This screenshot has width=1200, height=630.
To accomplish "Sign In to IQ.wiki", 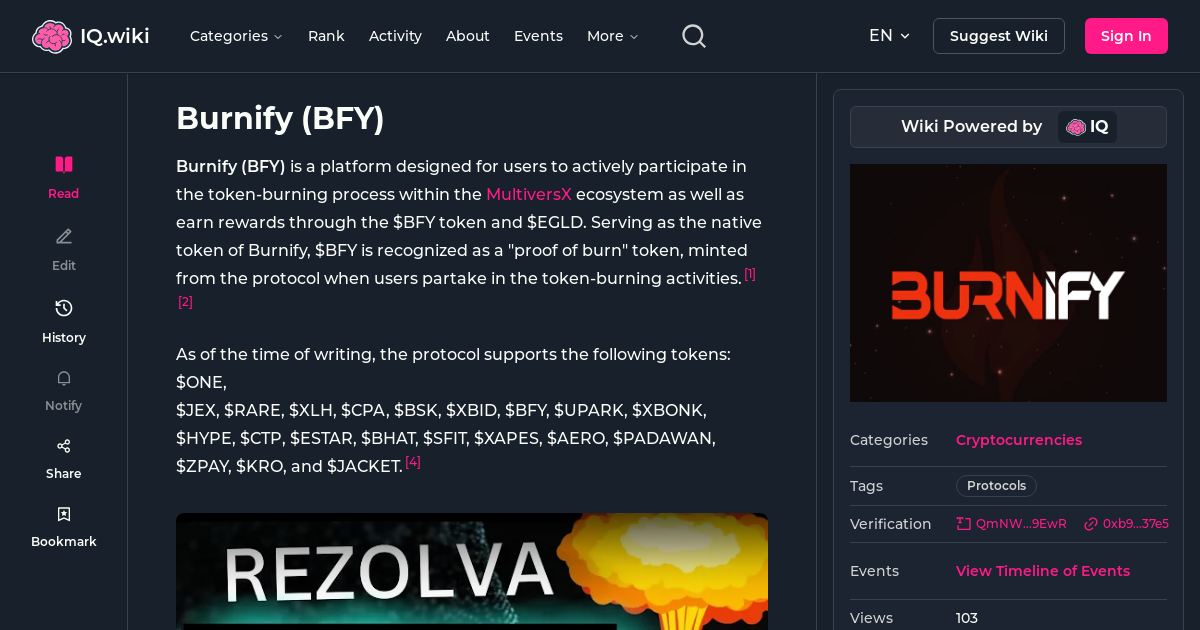I will point(1126,35).
